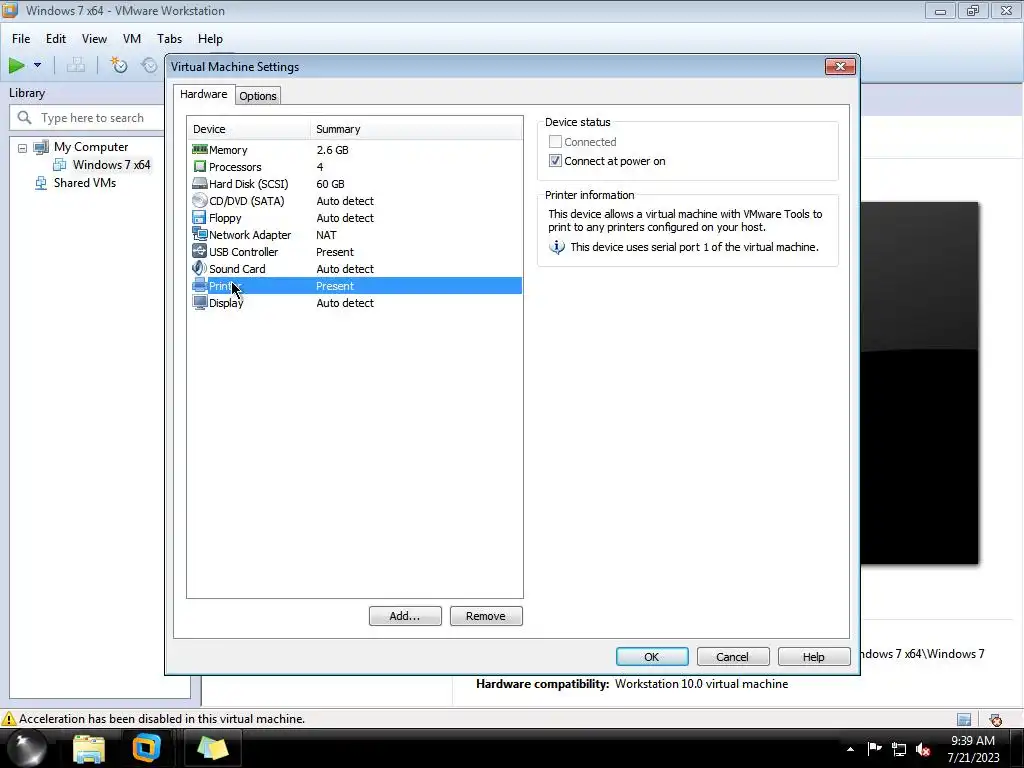Click the Shared VMs icon in Library

(41, 183)
